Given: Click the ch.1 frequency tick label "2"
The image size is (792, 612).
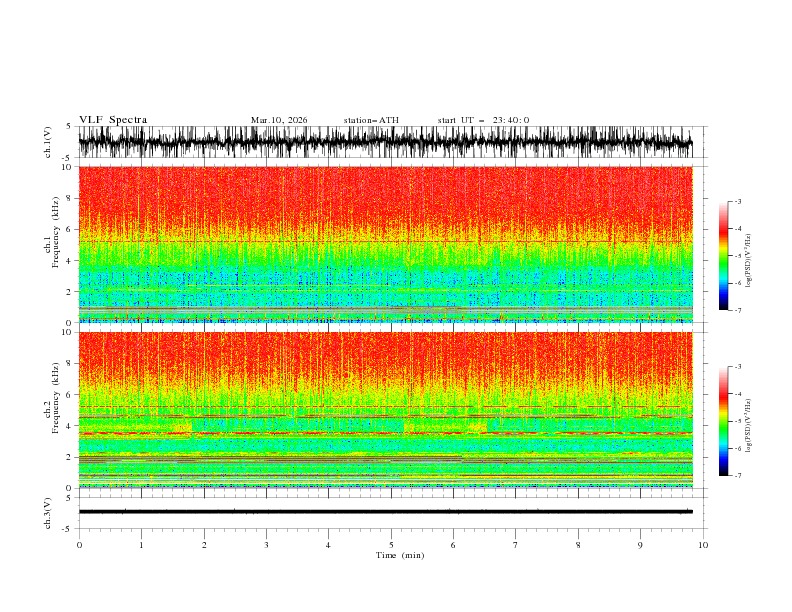Looking at the screenshot, I should click(x=69, y=291).
